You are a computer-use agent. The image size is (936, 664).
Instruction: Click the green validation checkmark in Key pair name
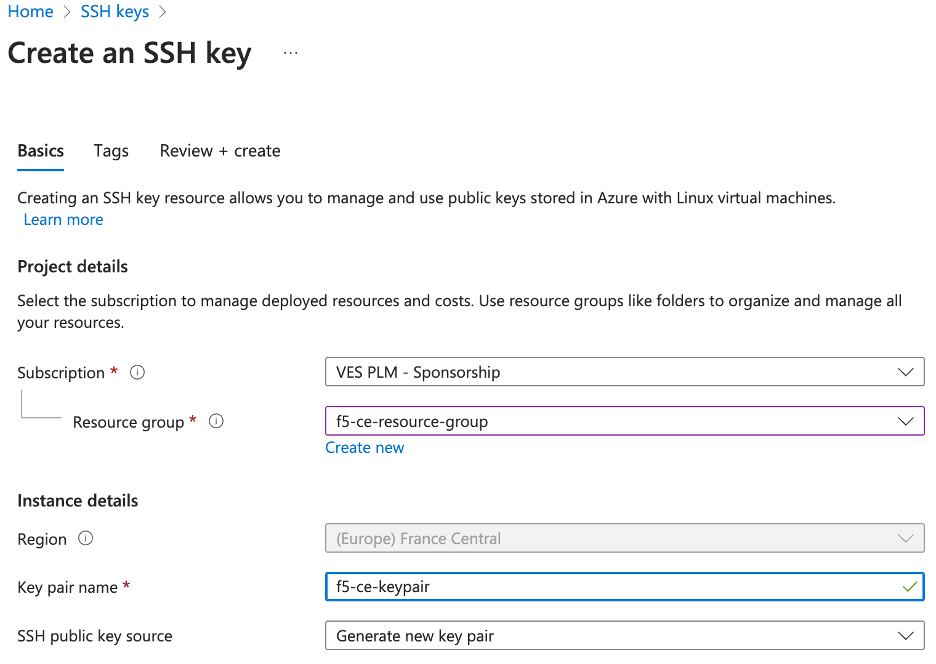[x=908, y=587]
